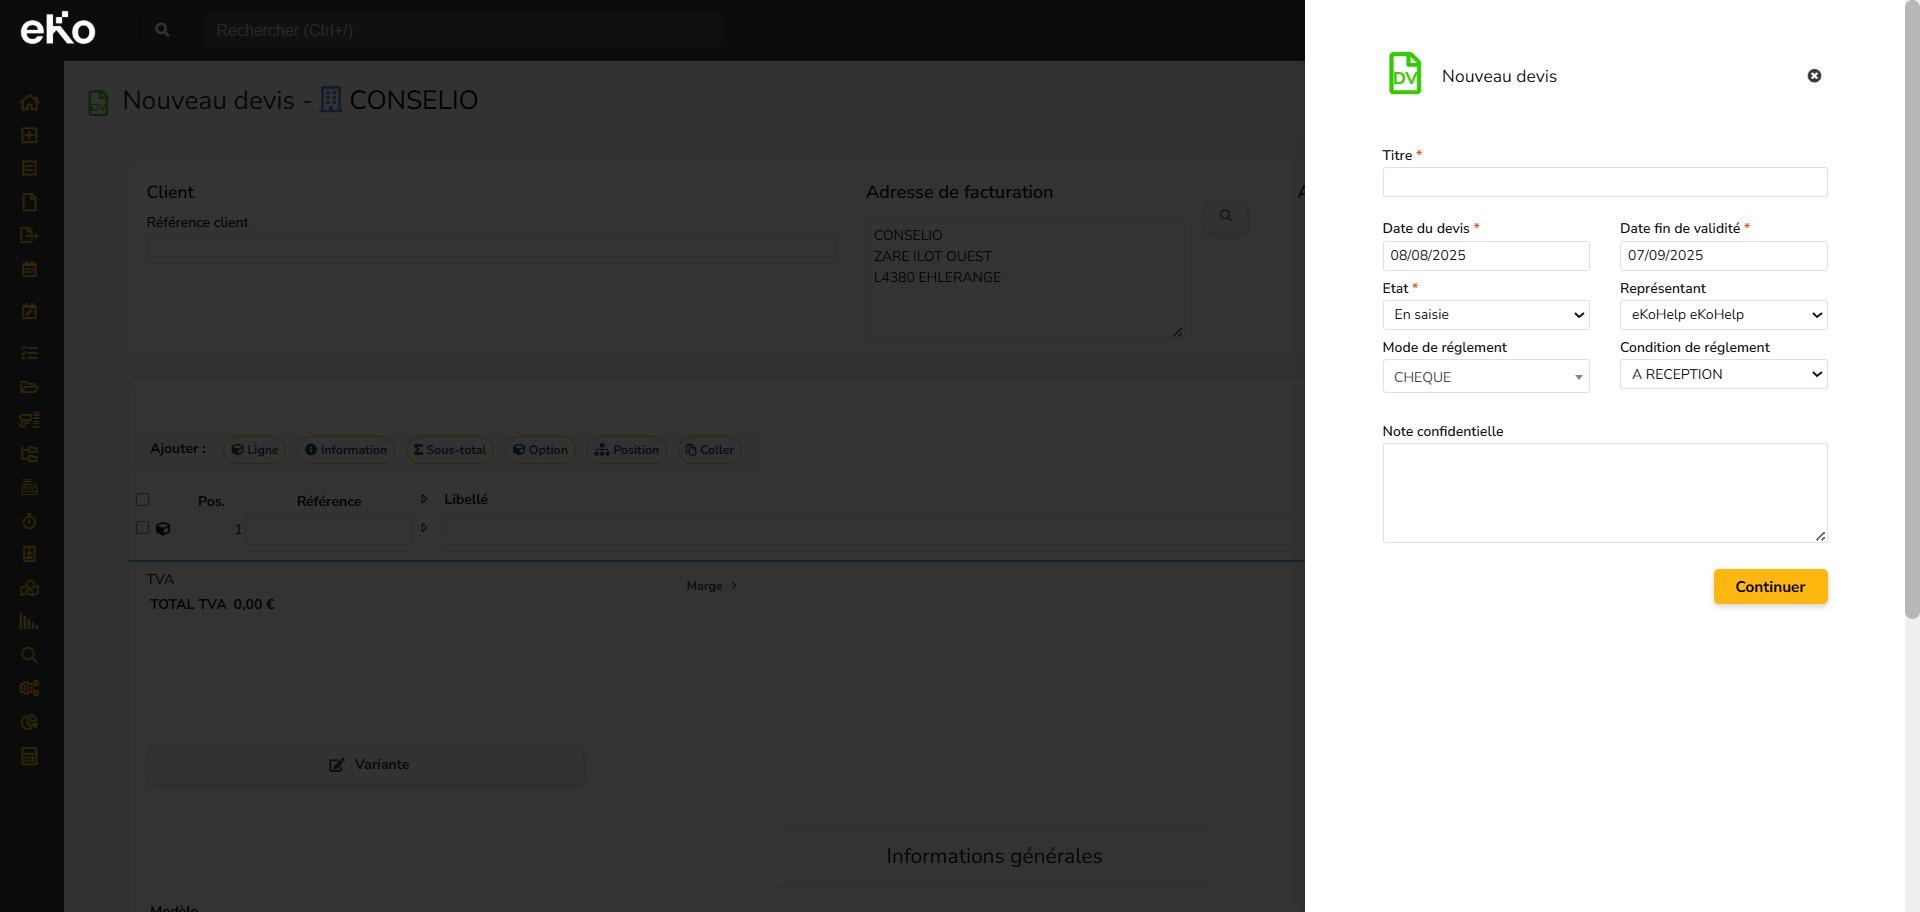
Task: Click the Variante button
Action: coord(366,765)
